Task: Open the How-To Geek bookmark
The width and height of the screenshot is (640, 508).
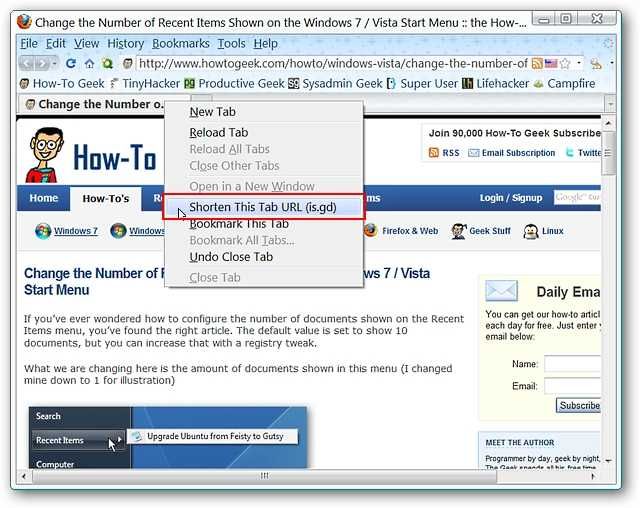Action: click(x=62, y=84)
